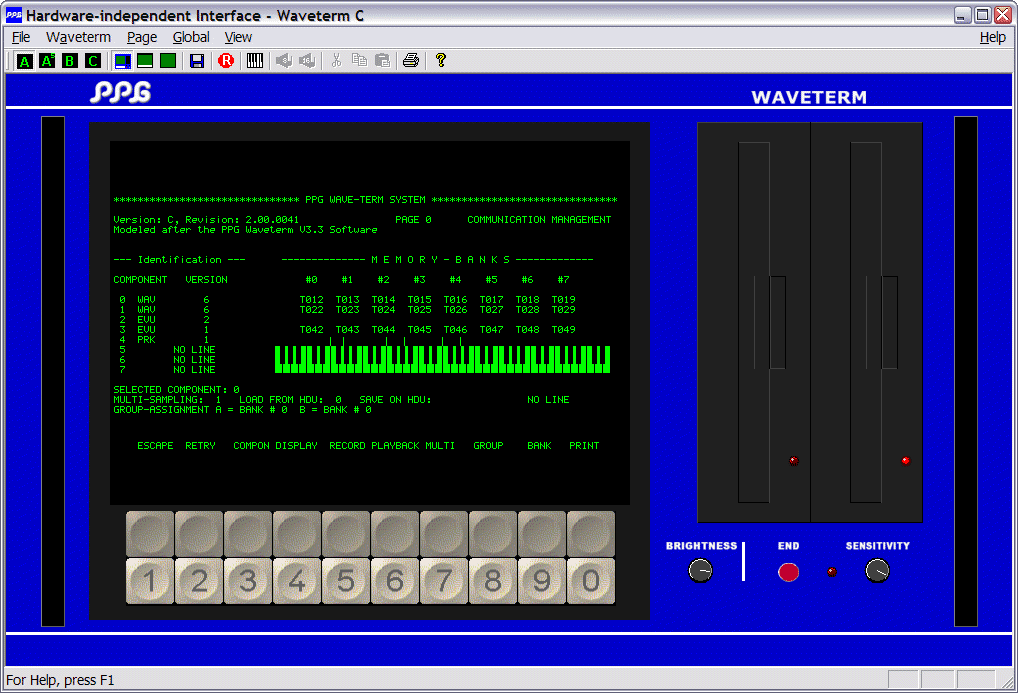Click the speaker icon labeled 16
This screenshot has width=1018, height=693.
click(307, 61)
